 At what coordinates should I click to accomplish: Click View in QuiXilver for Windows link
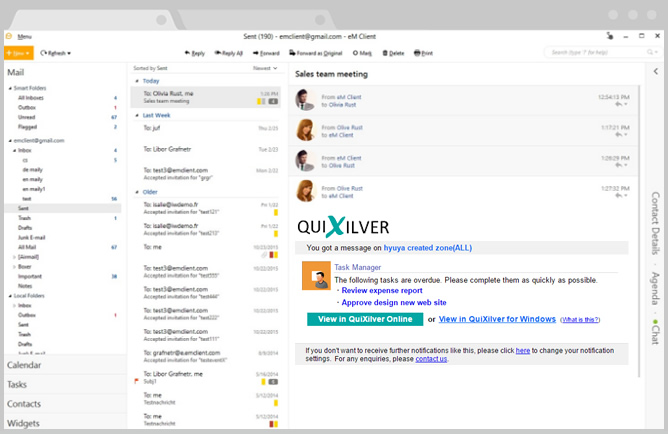click(497, 319)
